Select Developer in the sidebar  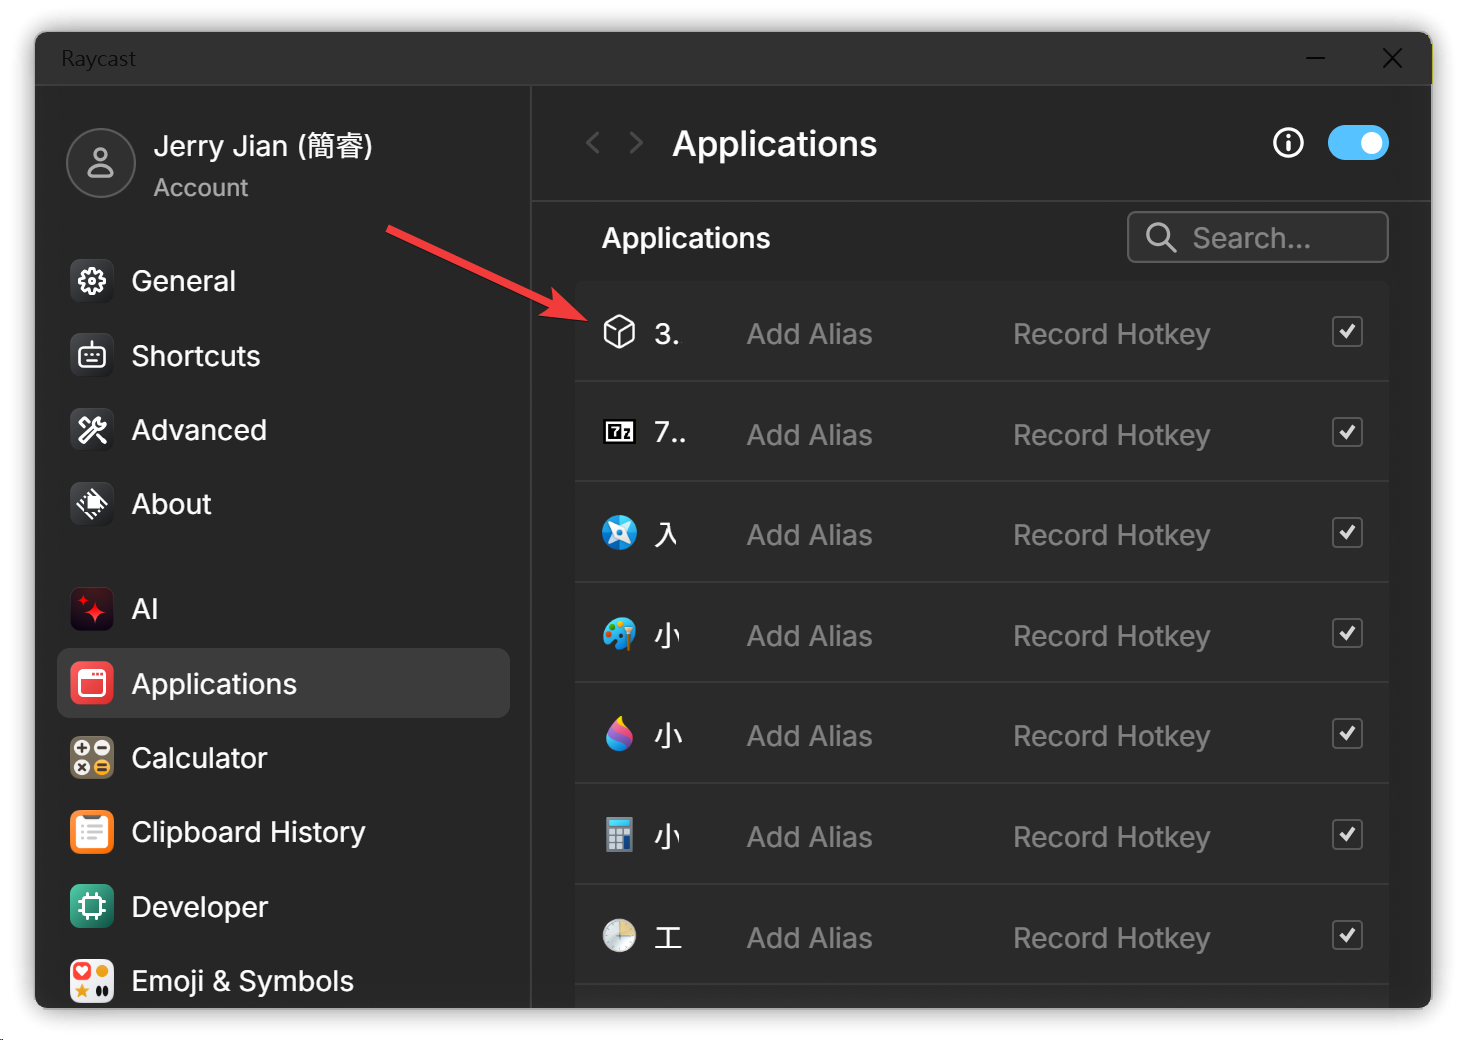coord(284,907)
